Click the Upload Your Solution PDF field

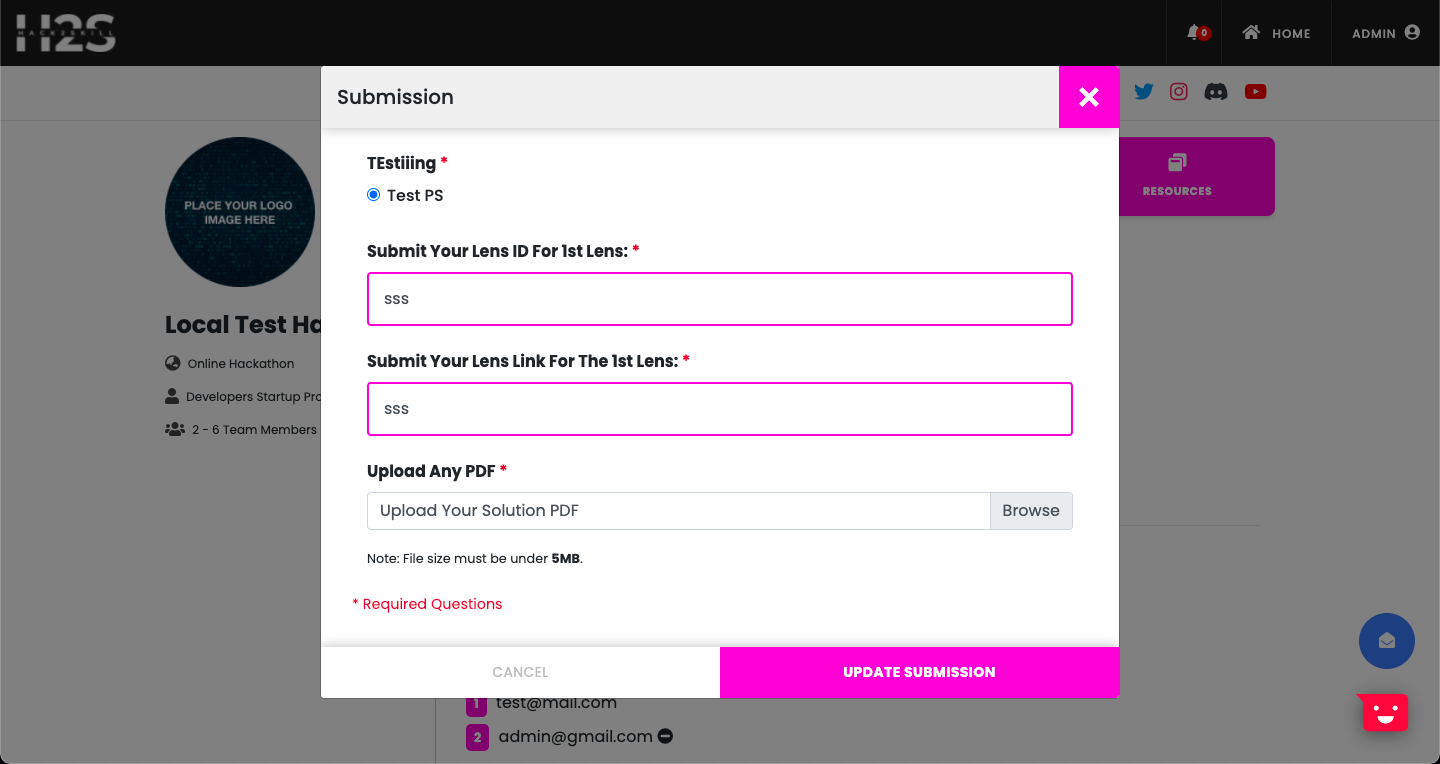click(x=678, y=511)
